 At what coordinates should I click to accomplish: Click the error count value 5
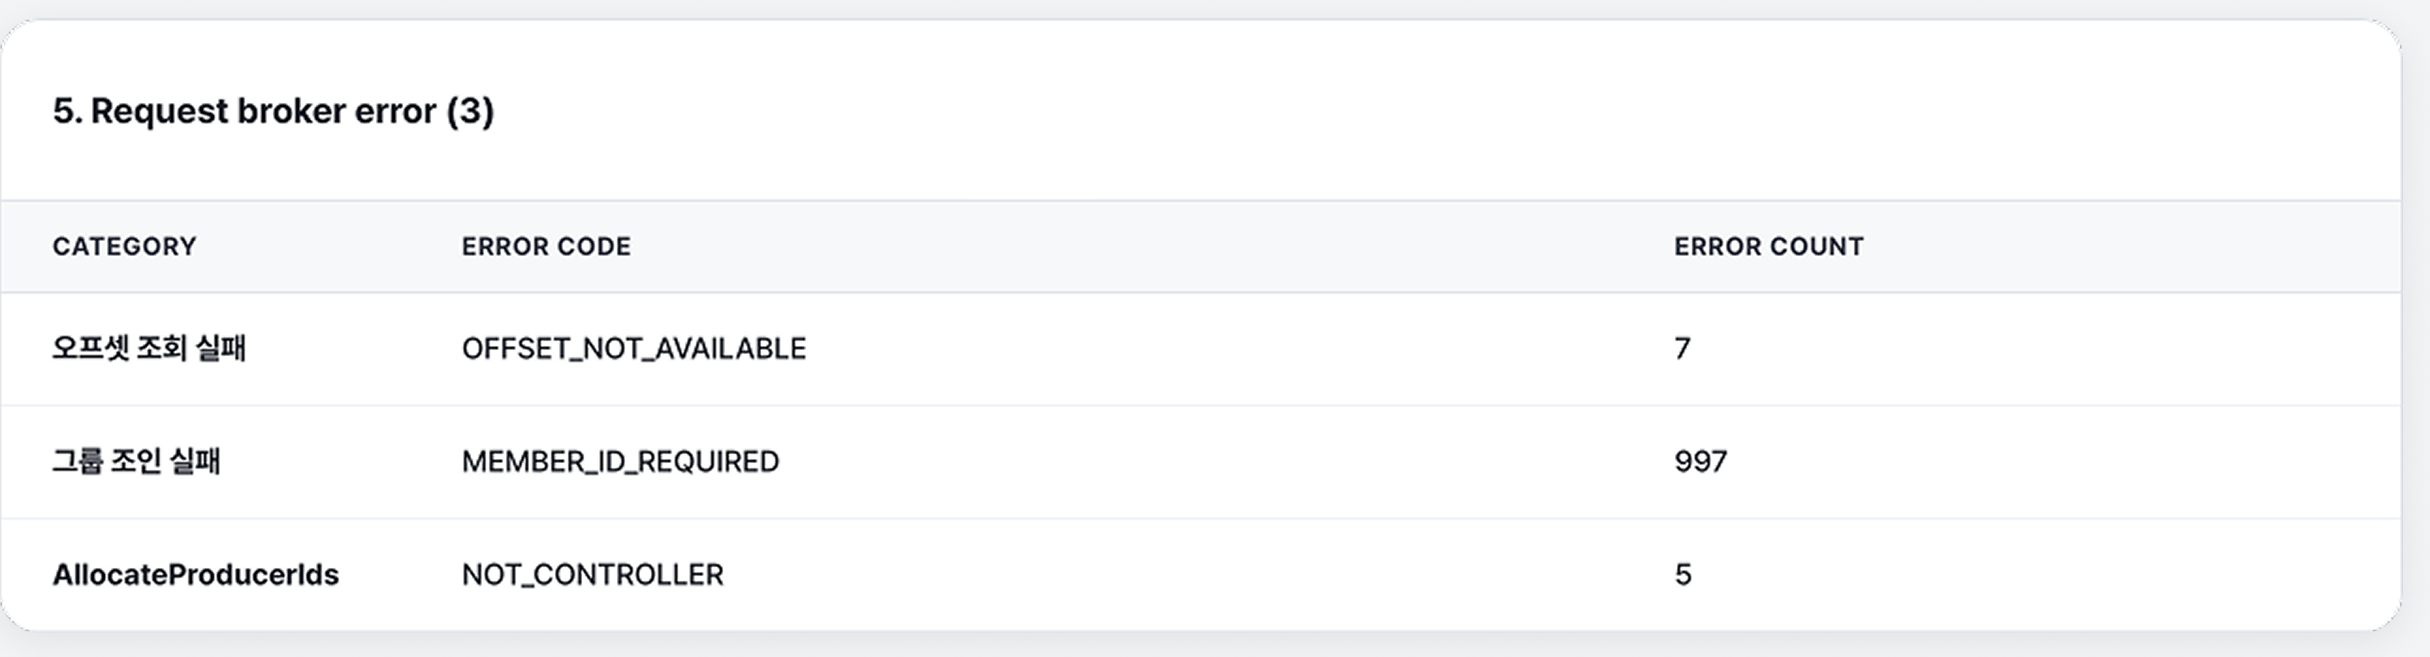pos(1683,574)
